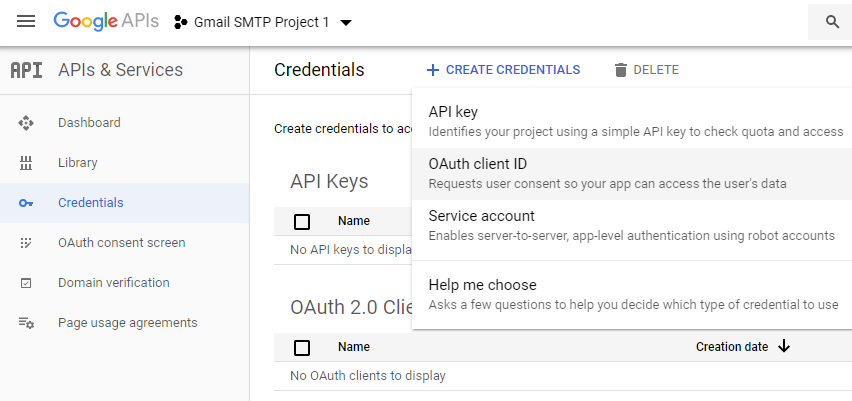Click the Library sidebar icon
The width and height of the screenshot is (852, 401).
(x=26, y=163)
